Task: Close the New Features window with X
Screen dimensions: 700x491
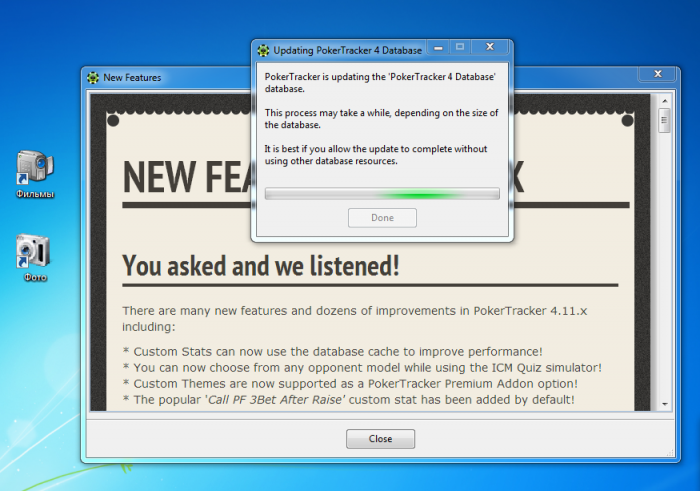Action: (658, 74)
